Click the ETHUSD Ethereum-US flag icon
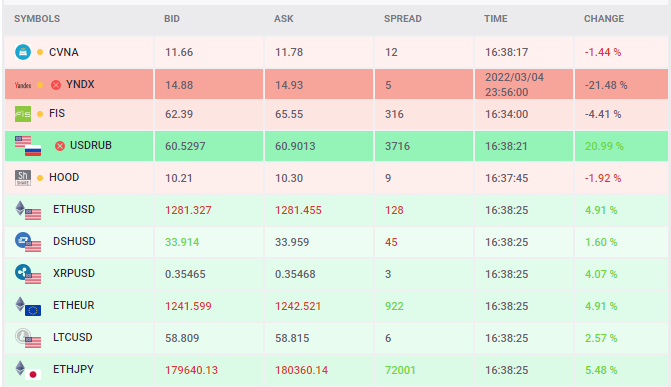This screenshot has height=387, width=671. (x=28, y=210)
